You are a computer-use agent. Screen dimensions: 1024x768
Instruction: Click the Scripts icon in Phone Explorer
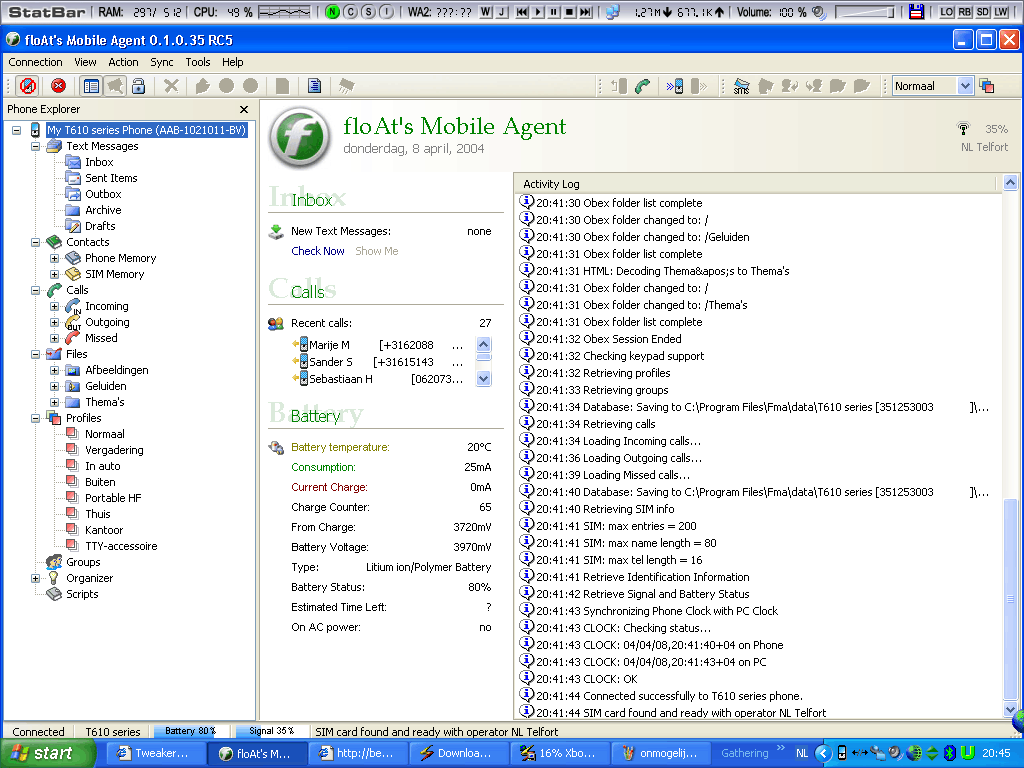tap(54, 594)
